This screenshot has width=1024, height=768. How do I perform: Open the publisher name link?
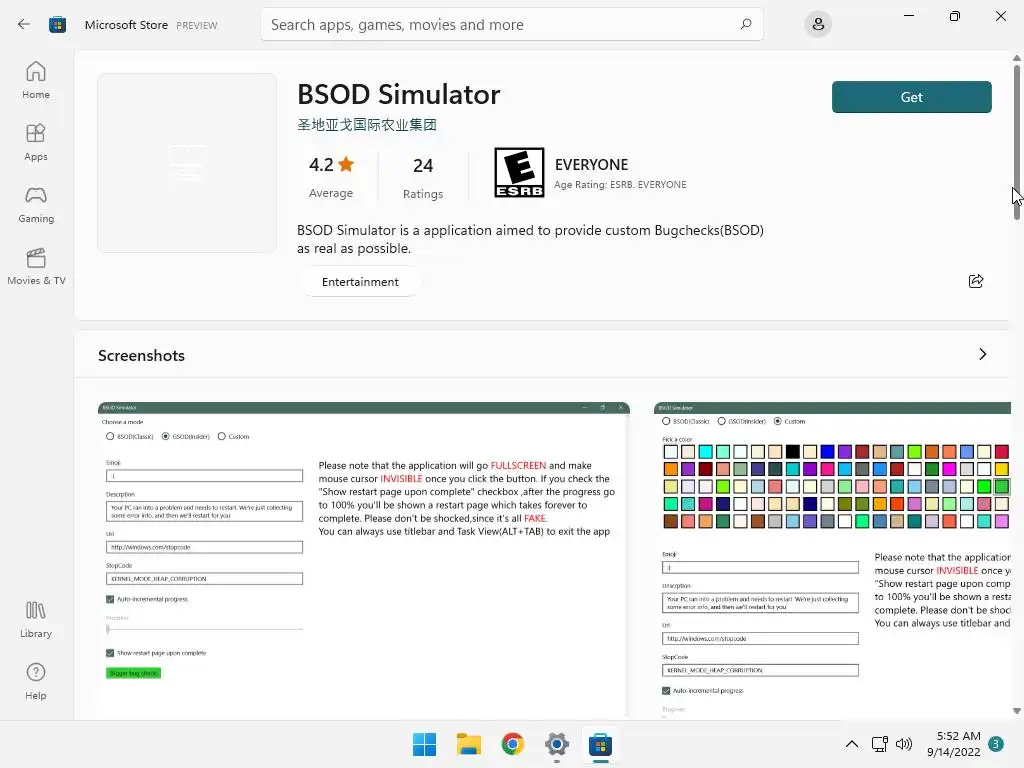click(366, 125)
